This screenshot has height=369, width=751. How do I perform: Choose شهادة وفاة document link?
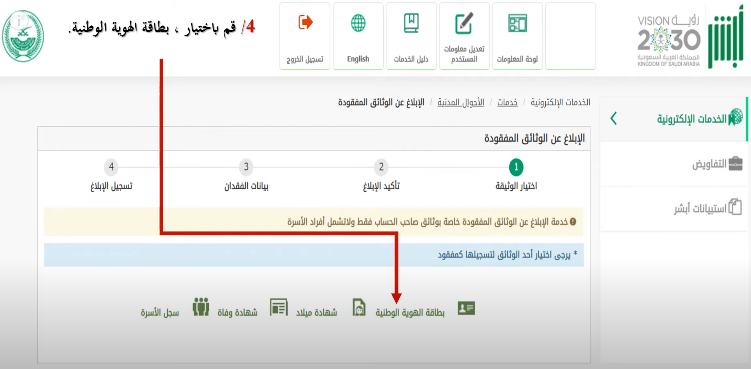coord(238,313)
